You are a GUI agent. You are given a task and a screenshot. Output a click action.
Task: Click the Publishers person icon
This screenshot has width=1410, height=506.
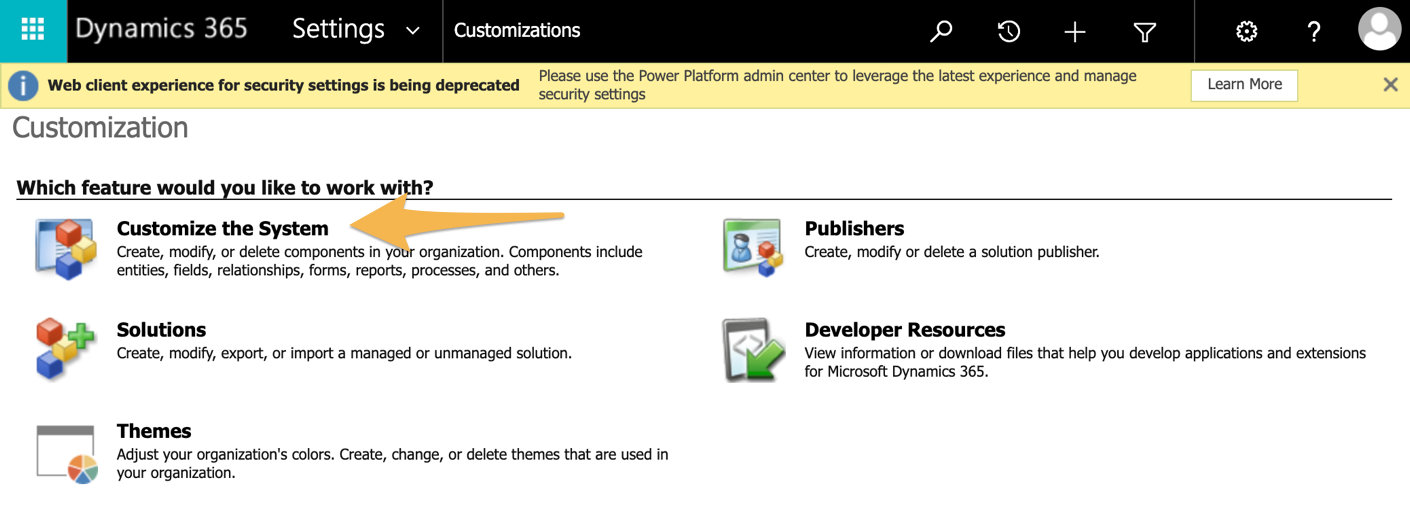point(752,247)
